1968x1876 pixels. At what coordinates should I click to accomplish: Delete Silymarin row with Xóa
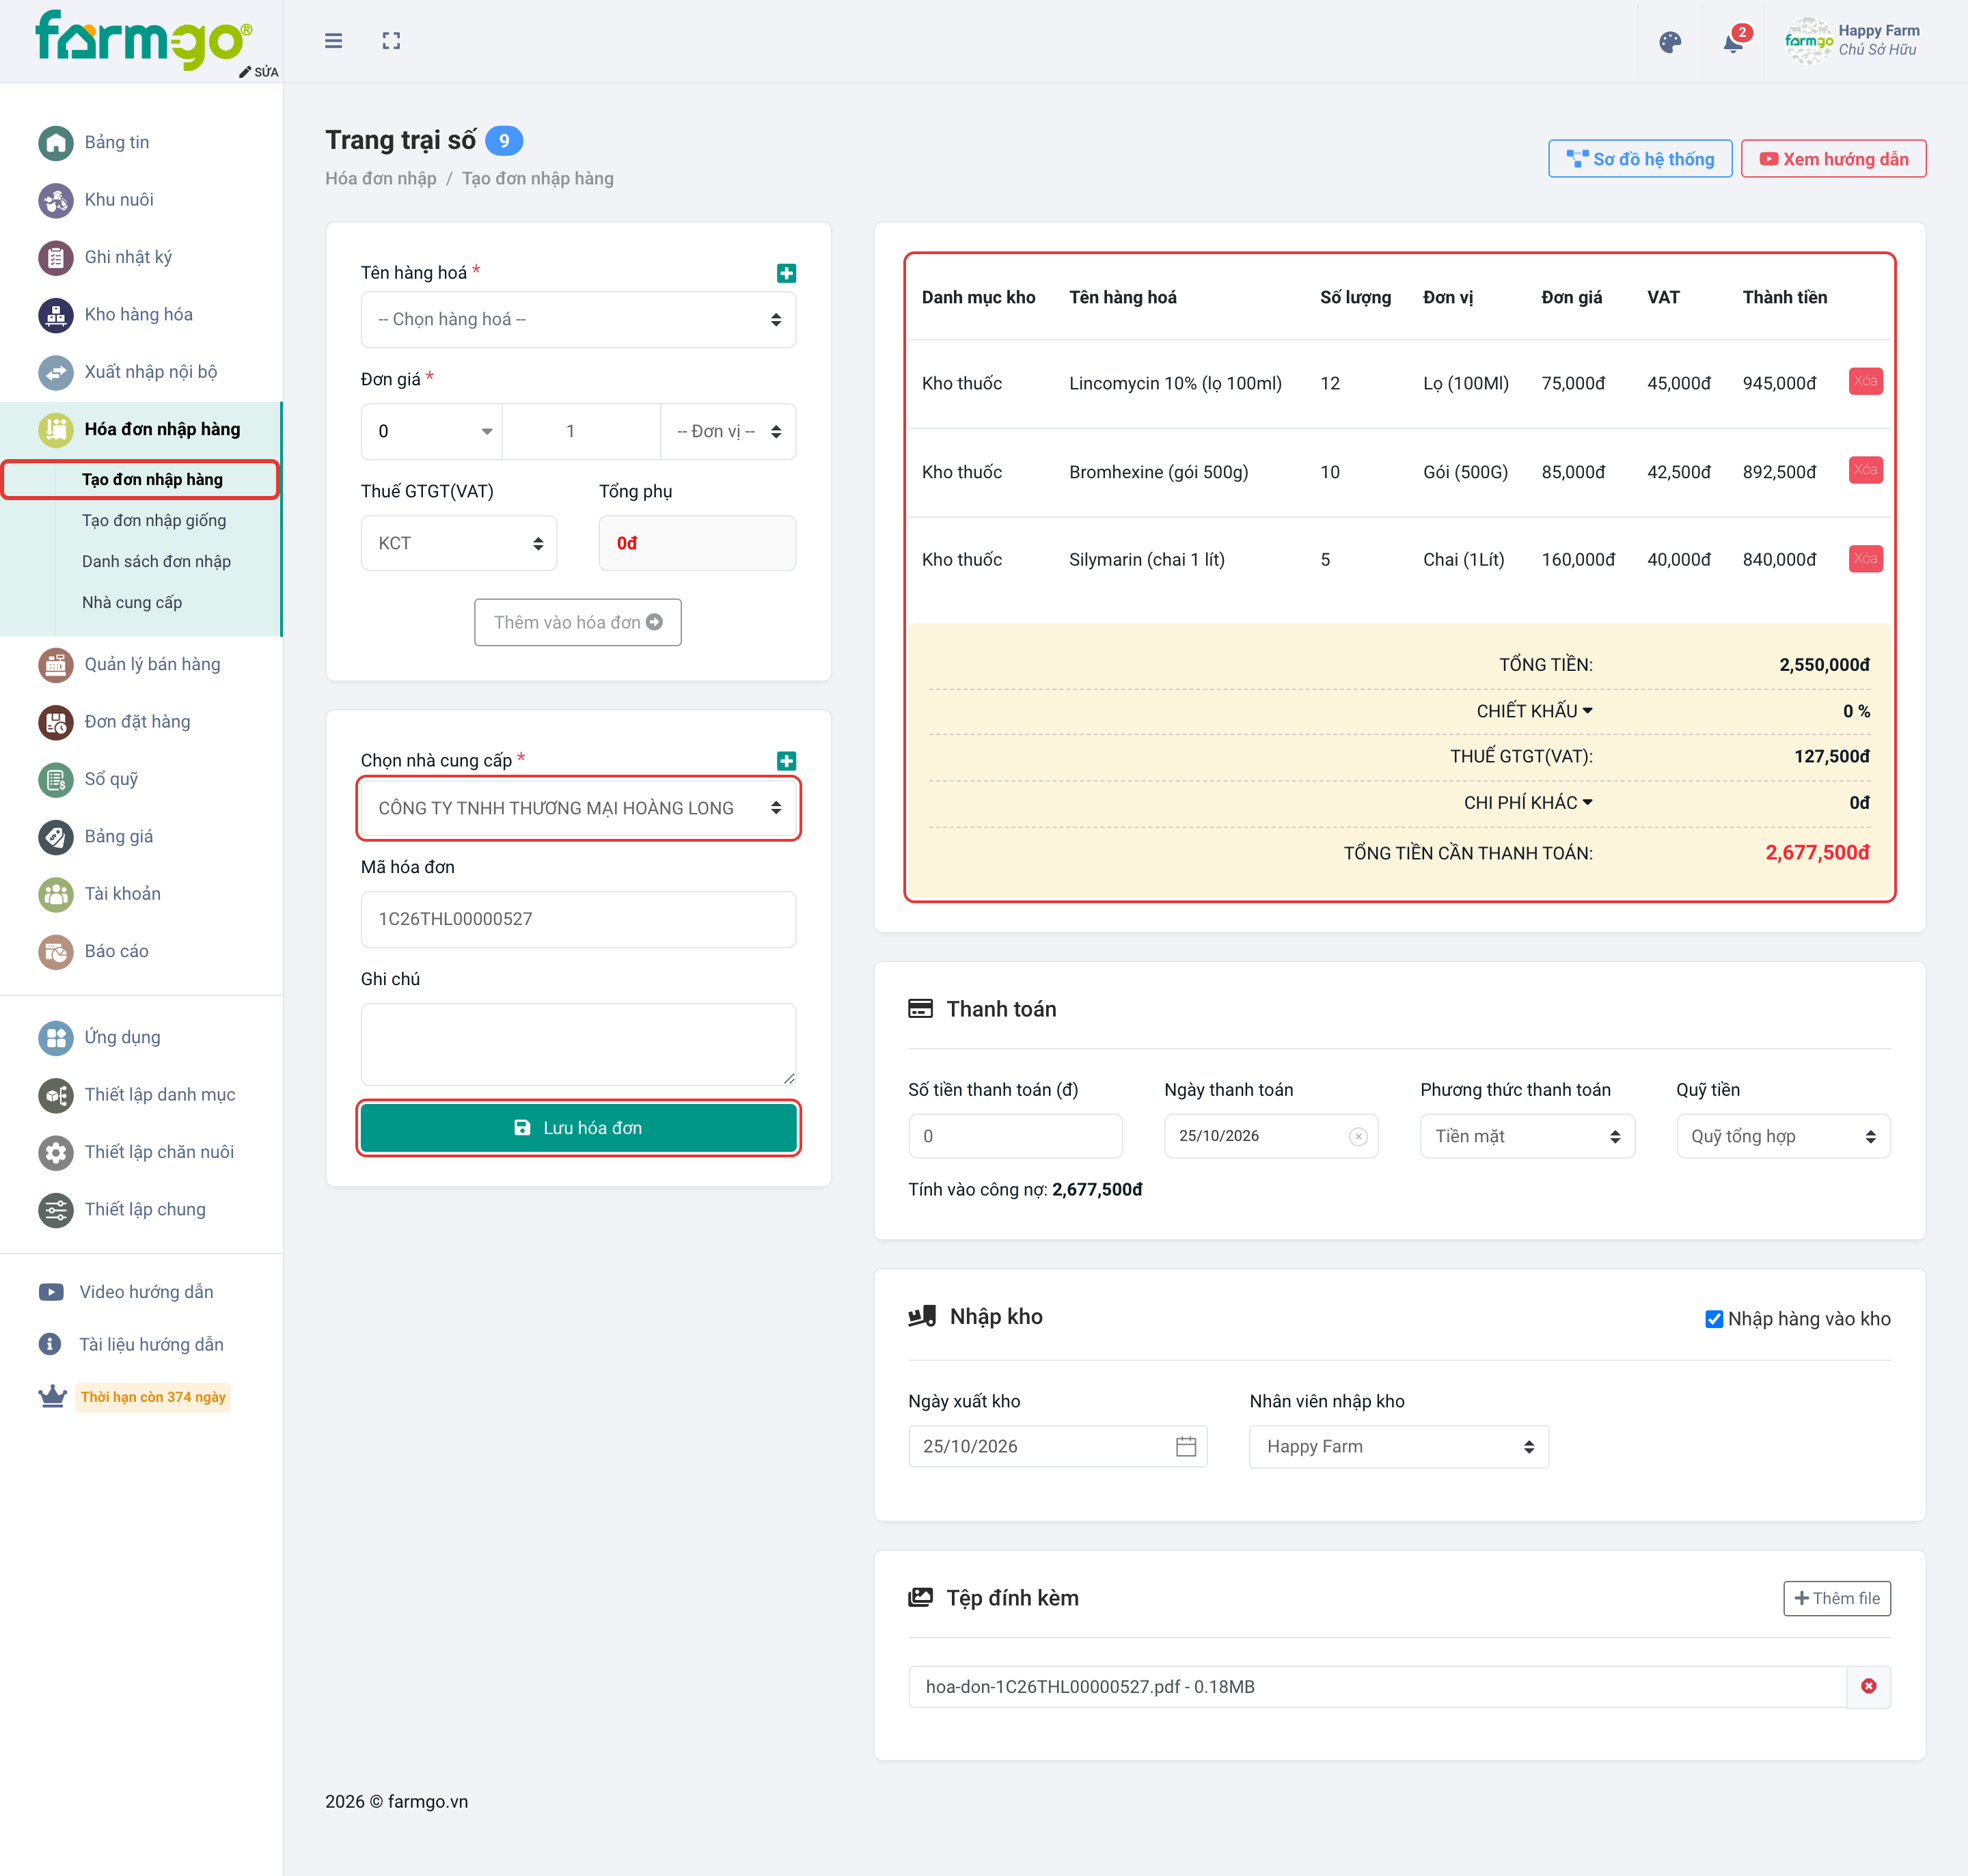1865,558
